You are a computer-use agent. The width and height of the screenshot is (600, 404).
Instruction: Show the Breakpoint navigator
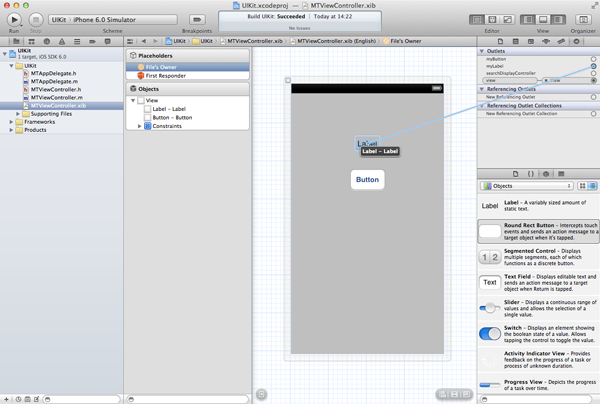92,41
